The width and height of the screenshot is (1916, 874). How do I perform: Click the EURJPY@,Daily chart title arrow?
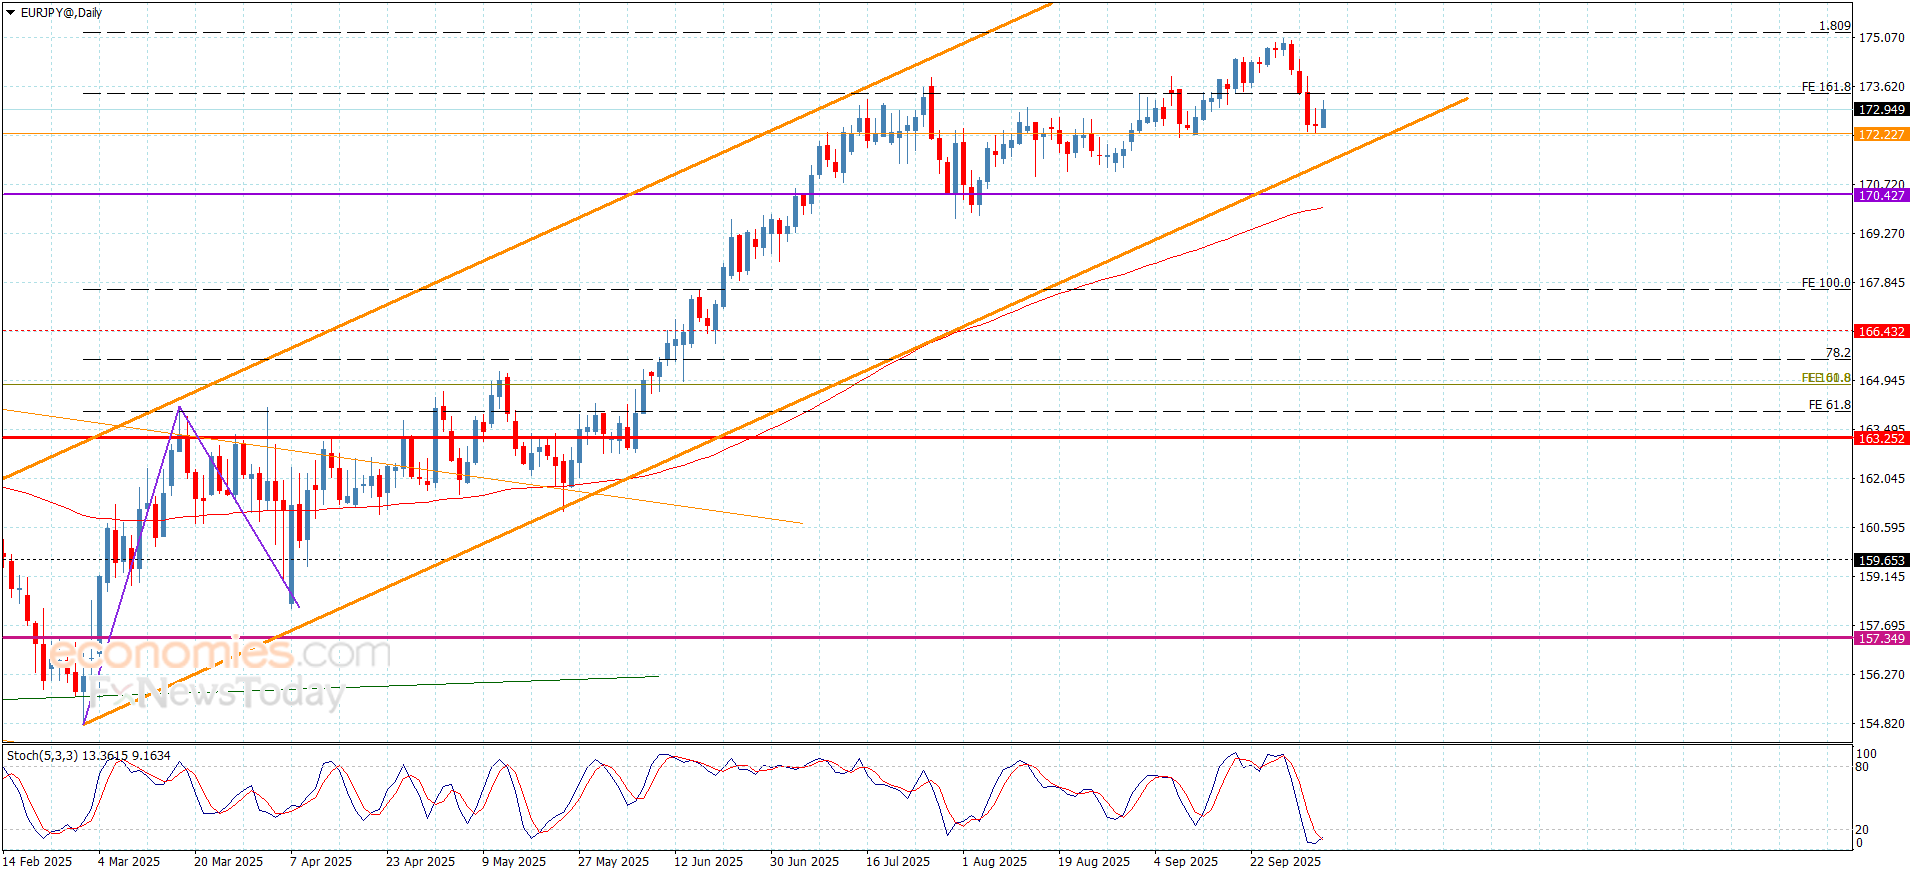pos(10,13)
